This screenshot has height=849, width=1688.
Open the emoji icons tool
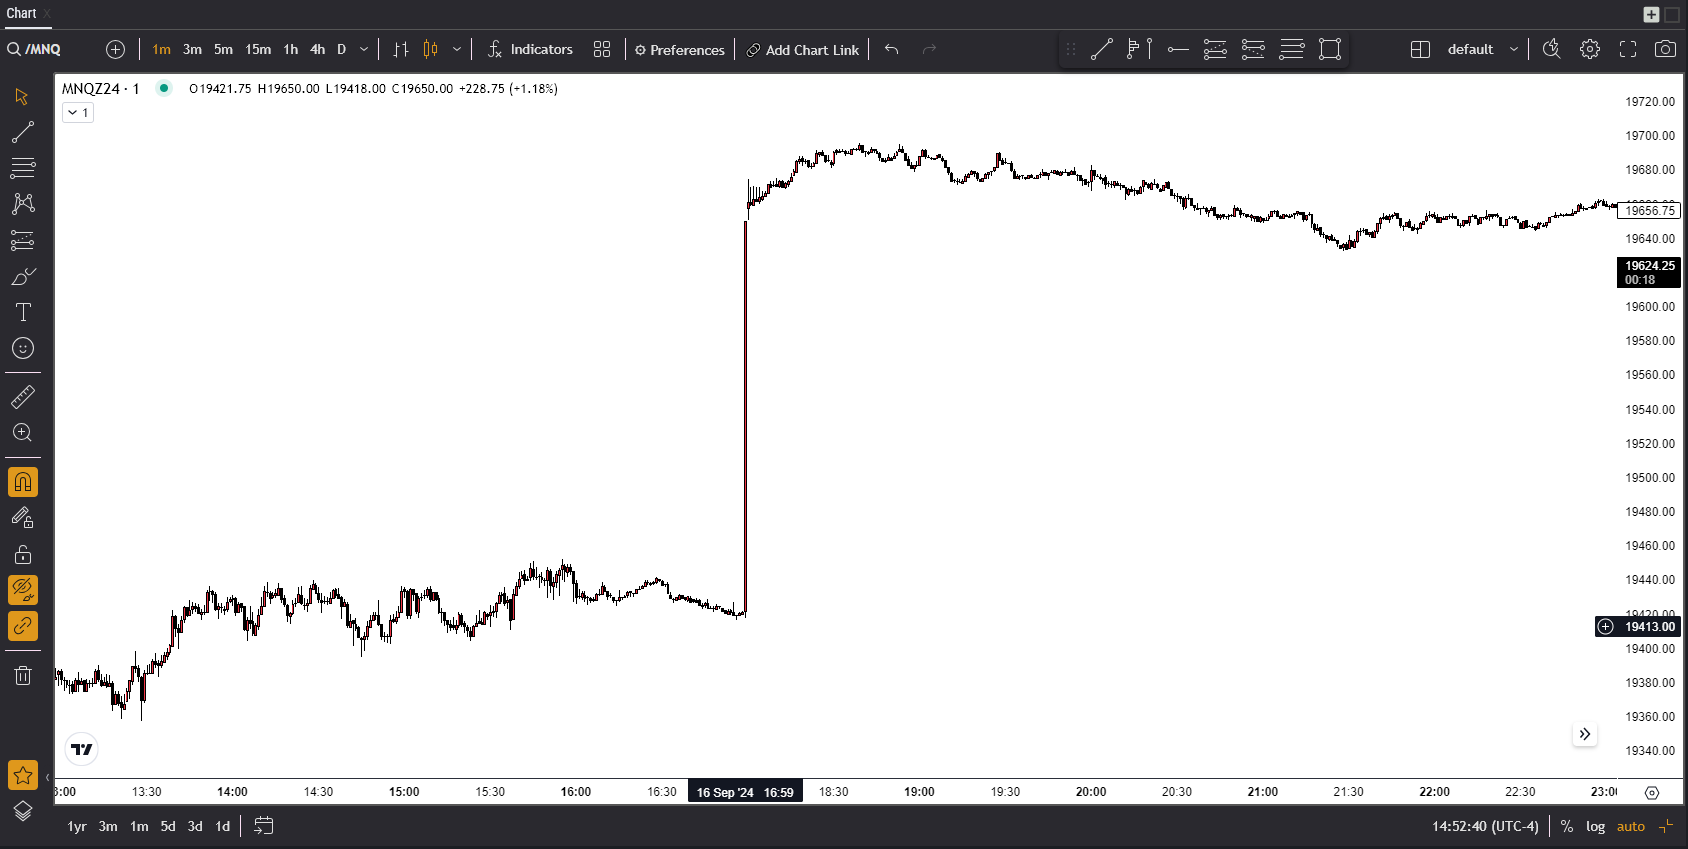coord(23,348)
